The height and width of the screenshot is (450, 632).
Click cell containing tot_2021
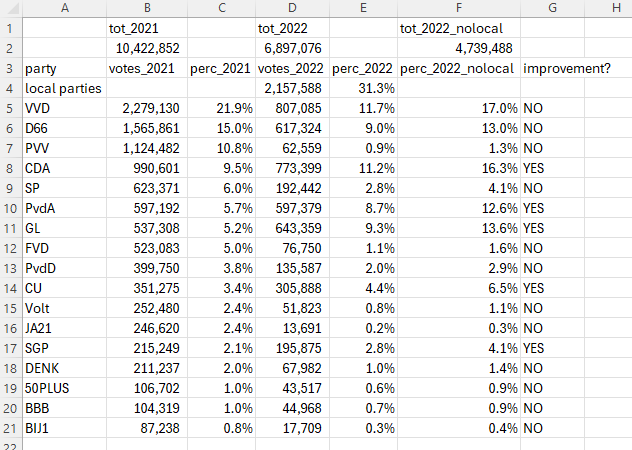click(x=147, y=28)
